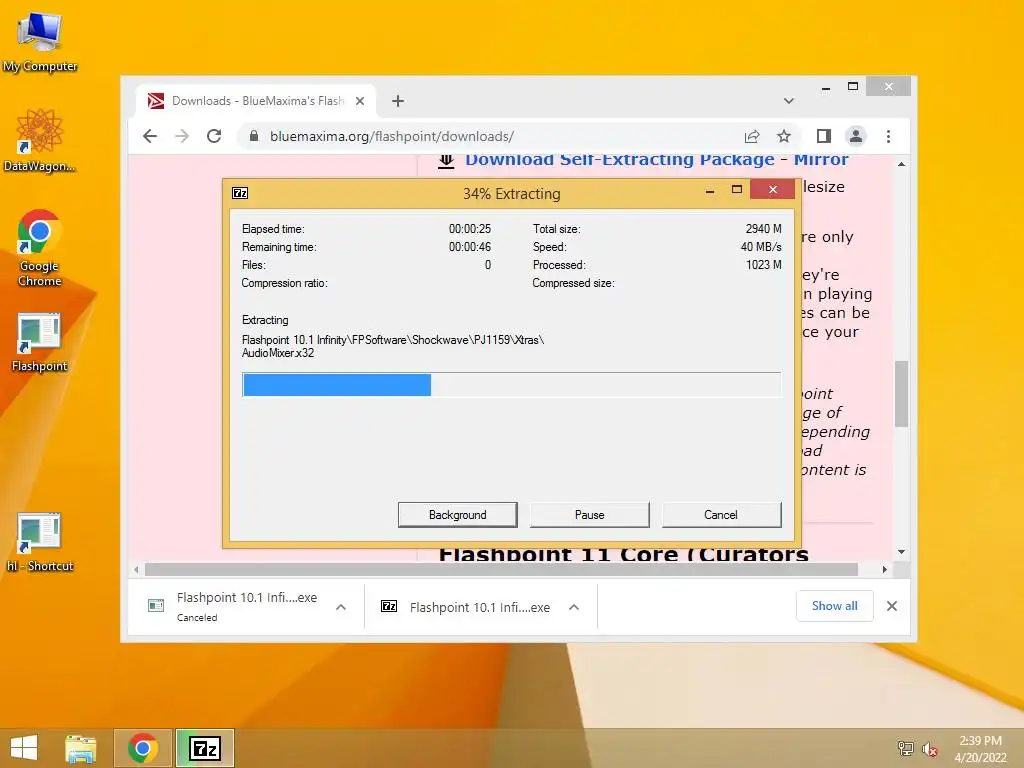Open the Flashpoint desktop shortcut
The image size is (1024, 768).
coord(39,344)
